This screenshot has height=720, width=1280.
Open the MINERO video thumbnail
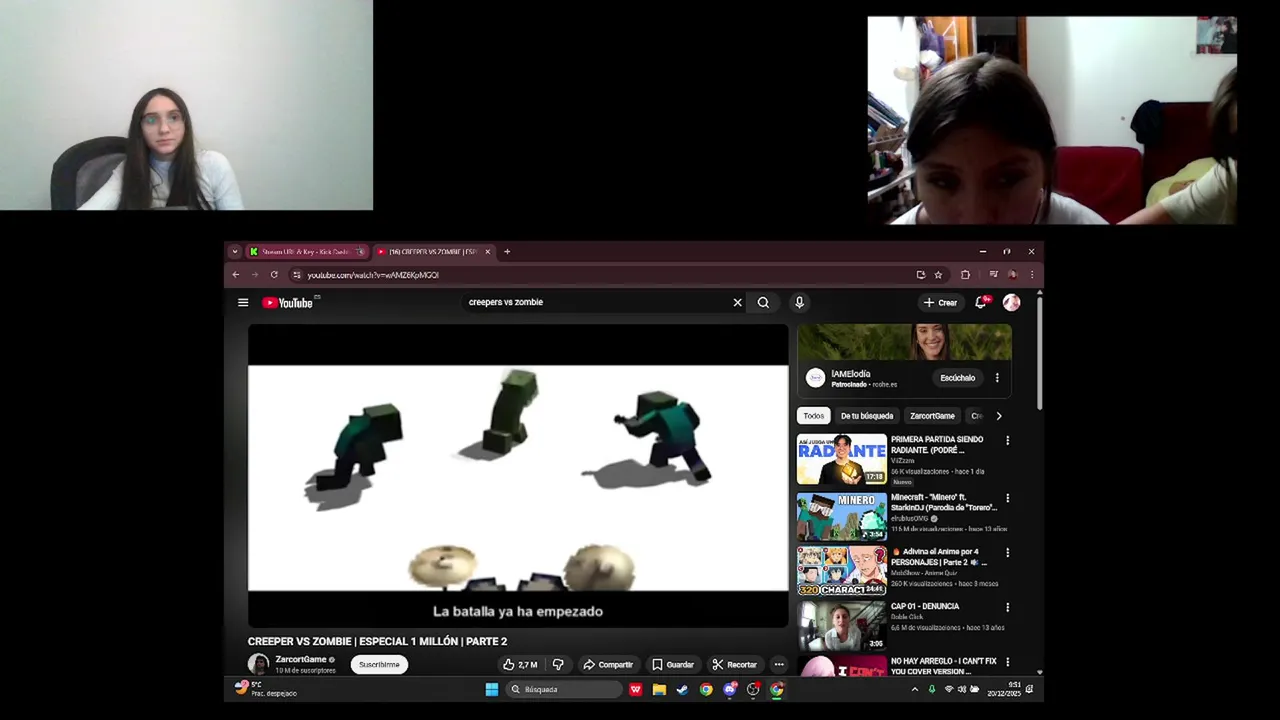(x=841, y=516)
